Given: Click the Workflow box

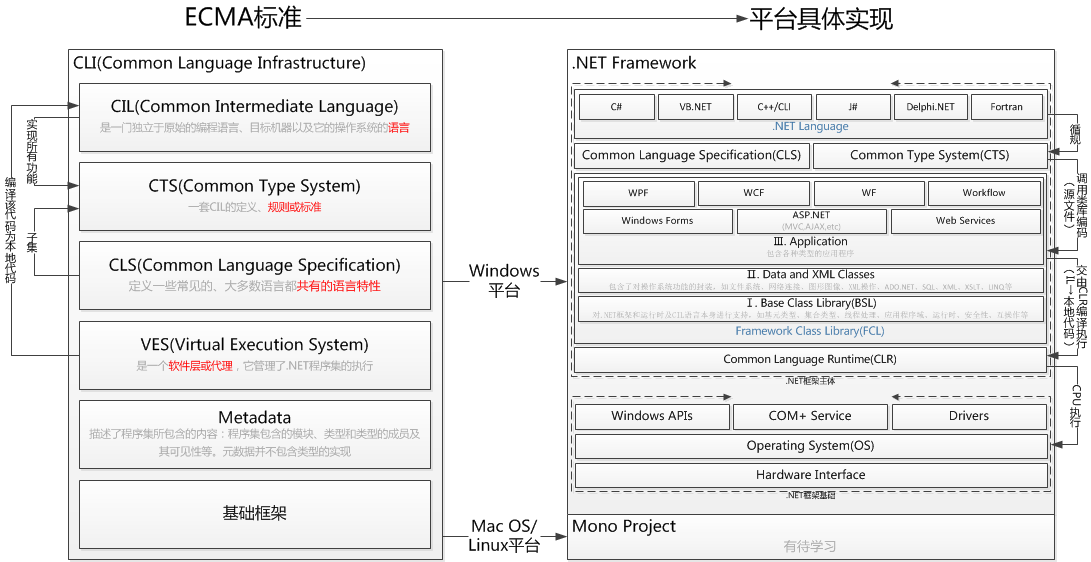Looking at the screenshot, I should (984, 193).
